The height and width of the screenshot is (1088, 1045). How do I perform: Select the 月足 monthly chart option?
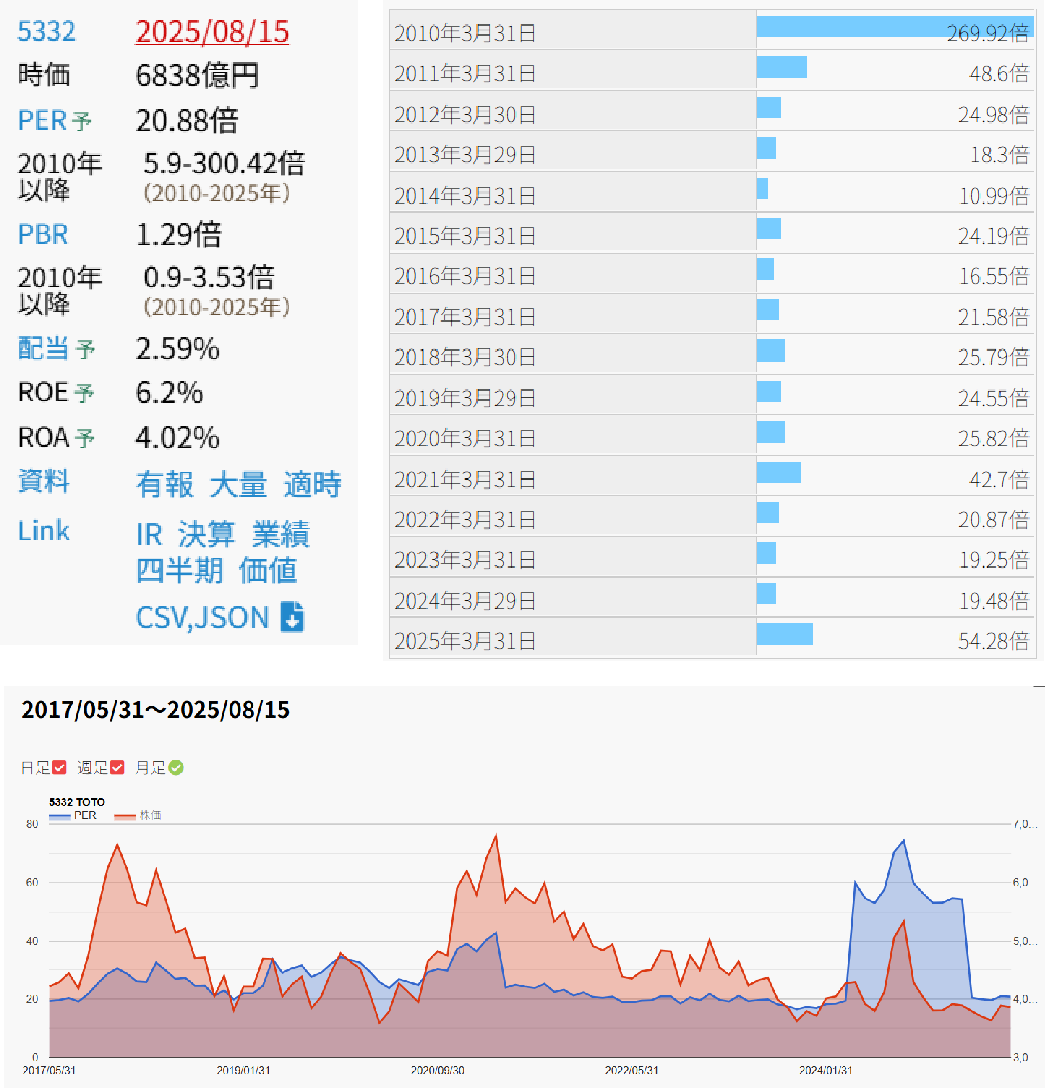[176, 768]
